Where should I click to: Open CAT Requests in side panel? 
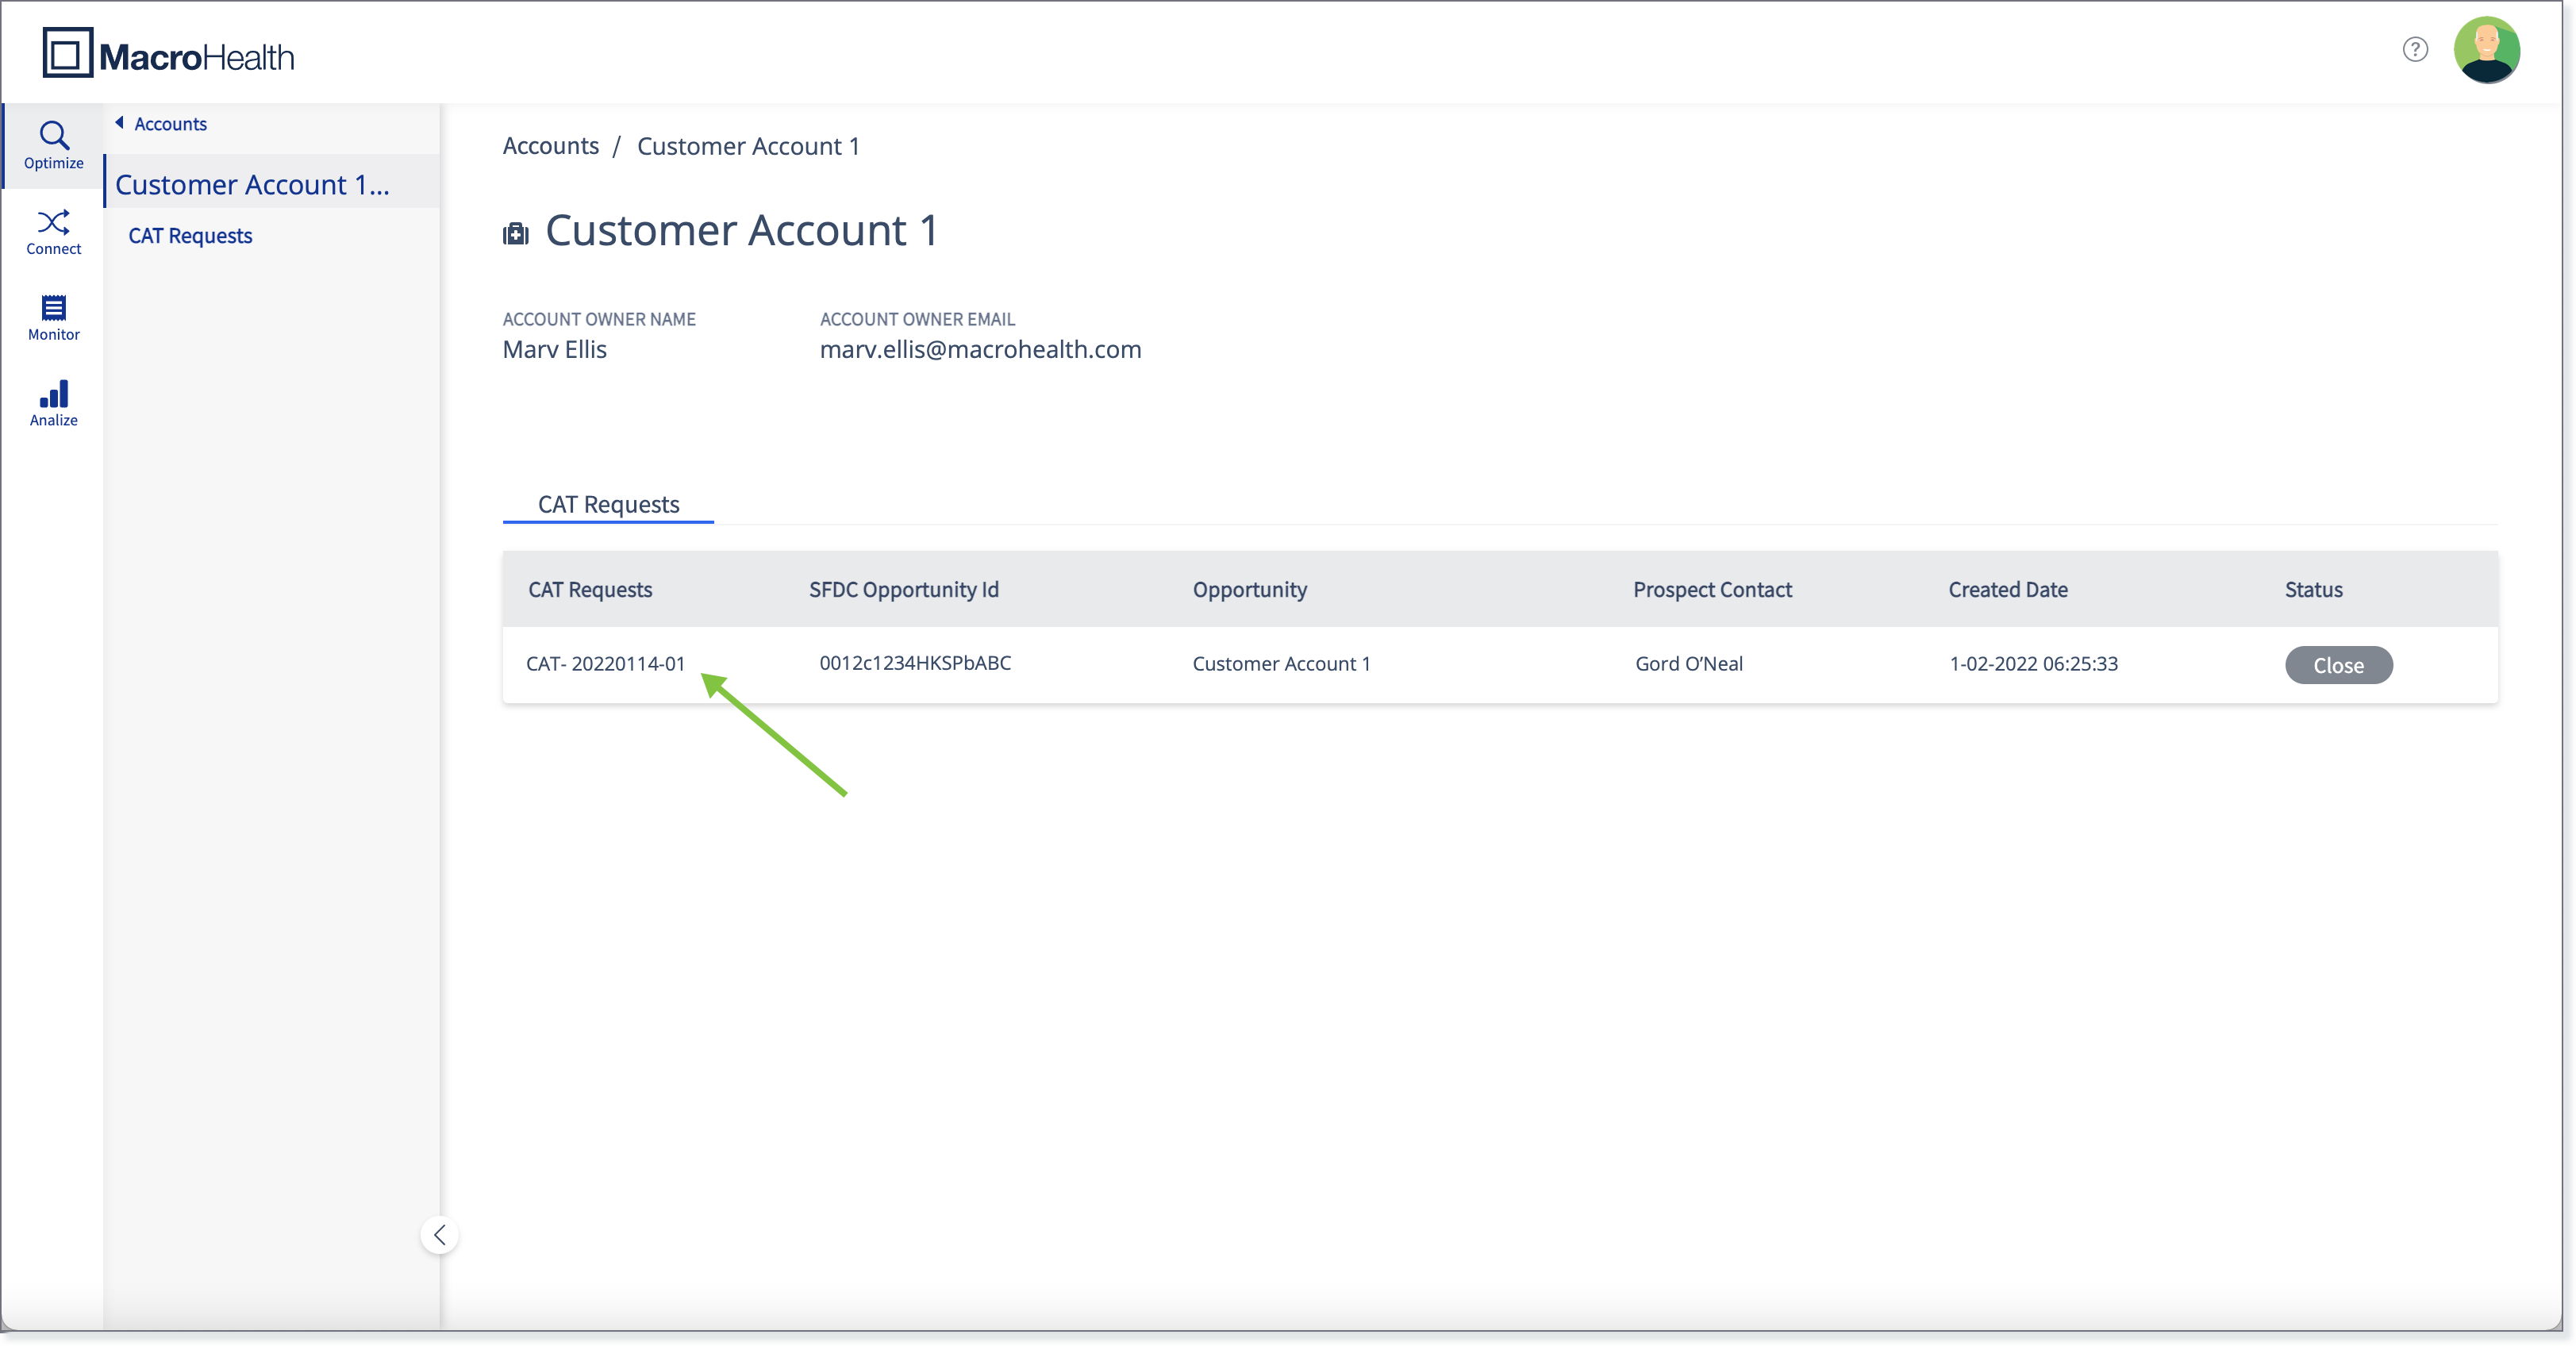pos(190,236)
